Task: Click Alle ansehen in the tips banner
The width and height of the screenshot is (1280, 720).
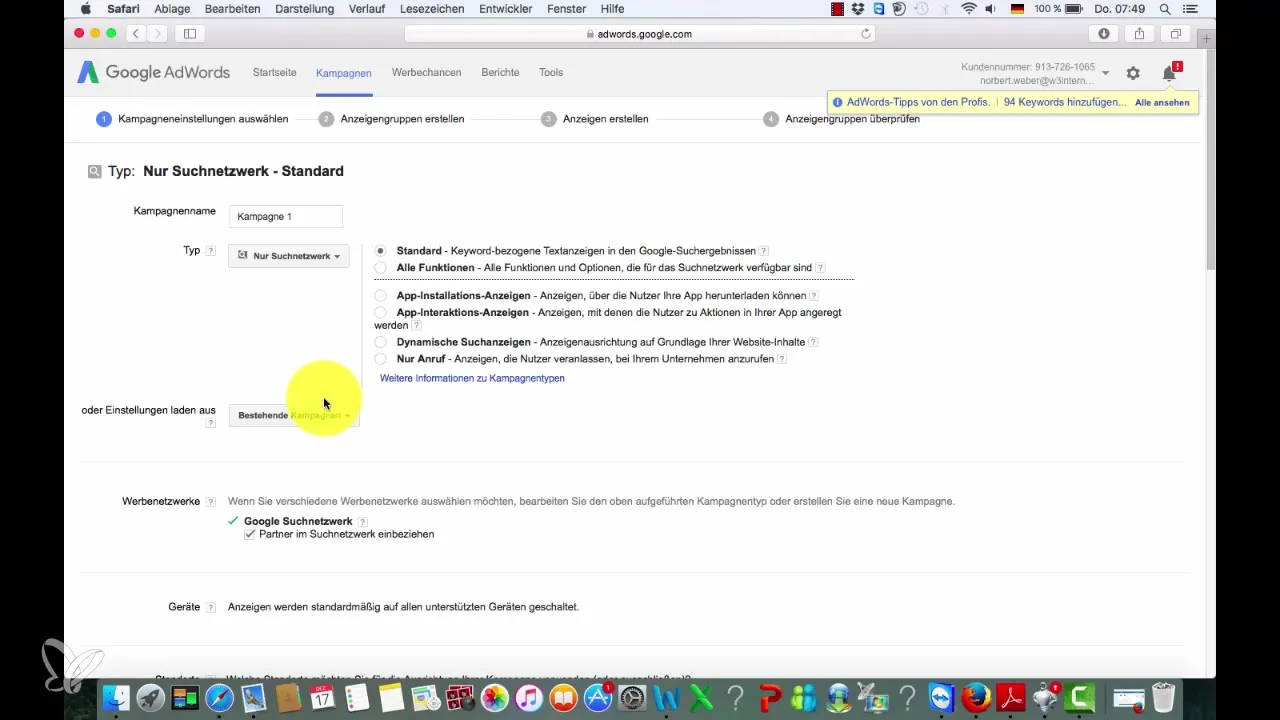Action: click(1162, 103)
